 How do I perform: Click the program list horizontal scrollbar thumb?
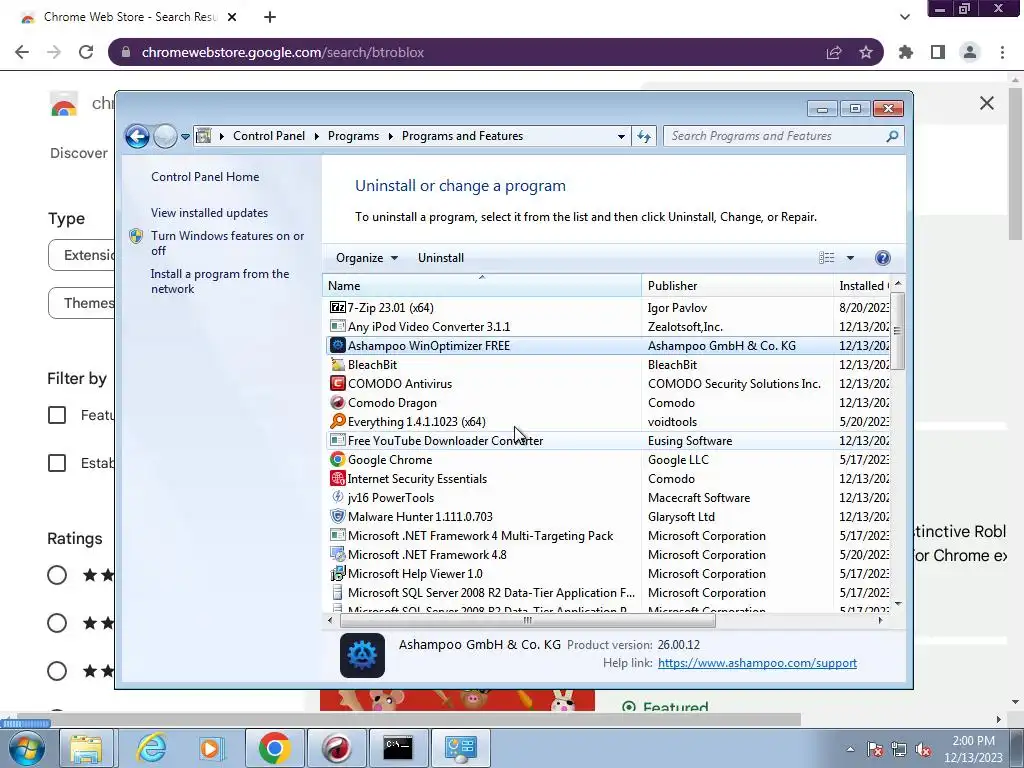click(x=528, y=620)
